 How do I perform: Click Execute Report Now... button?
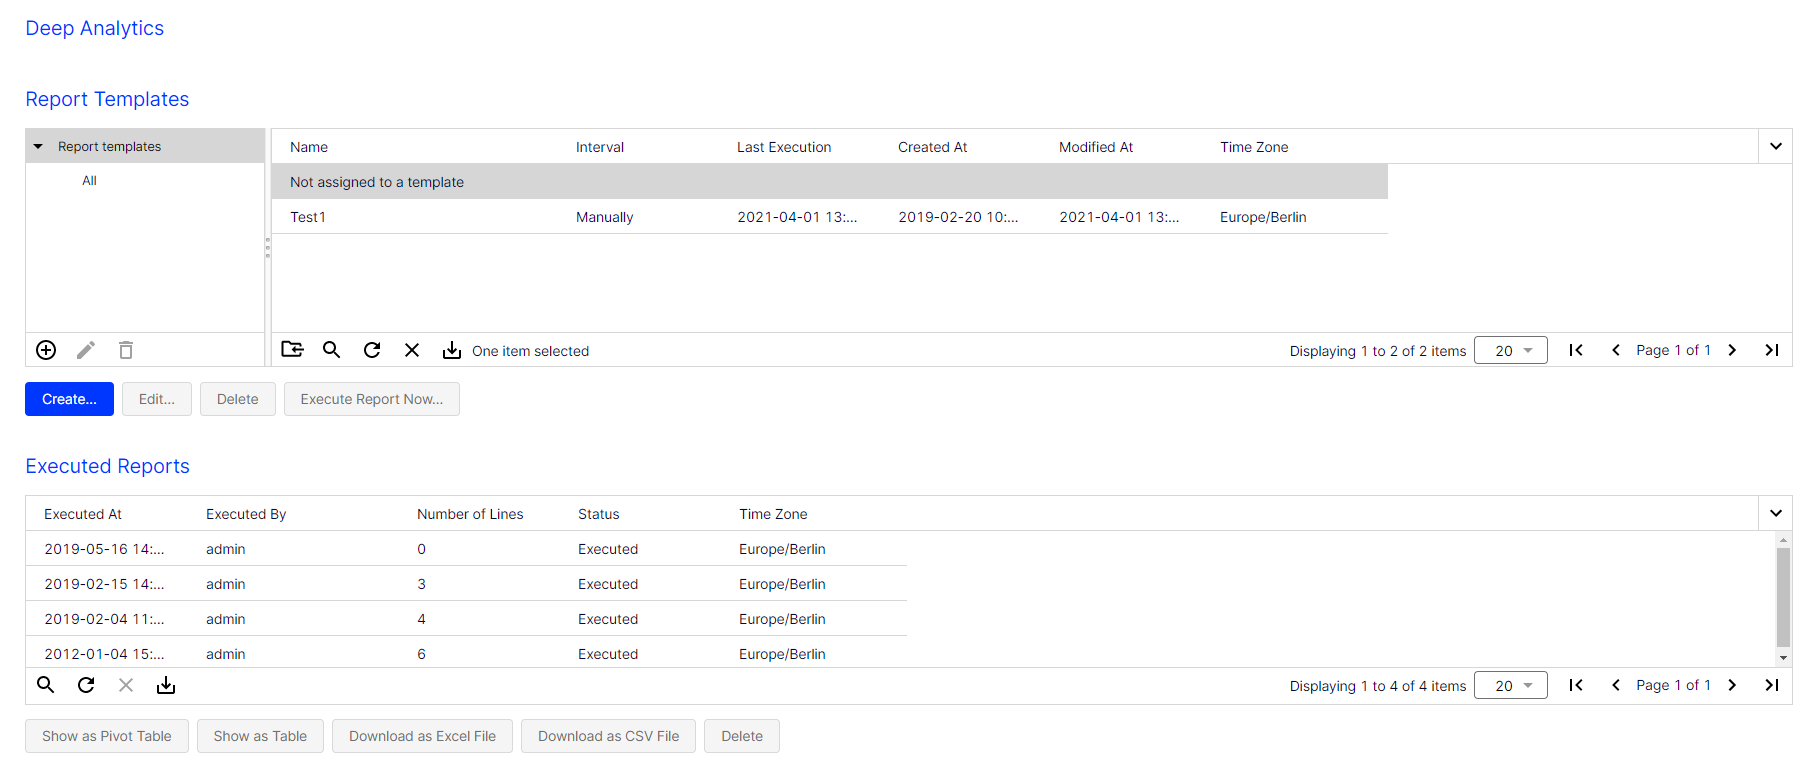371,399
